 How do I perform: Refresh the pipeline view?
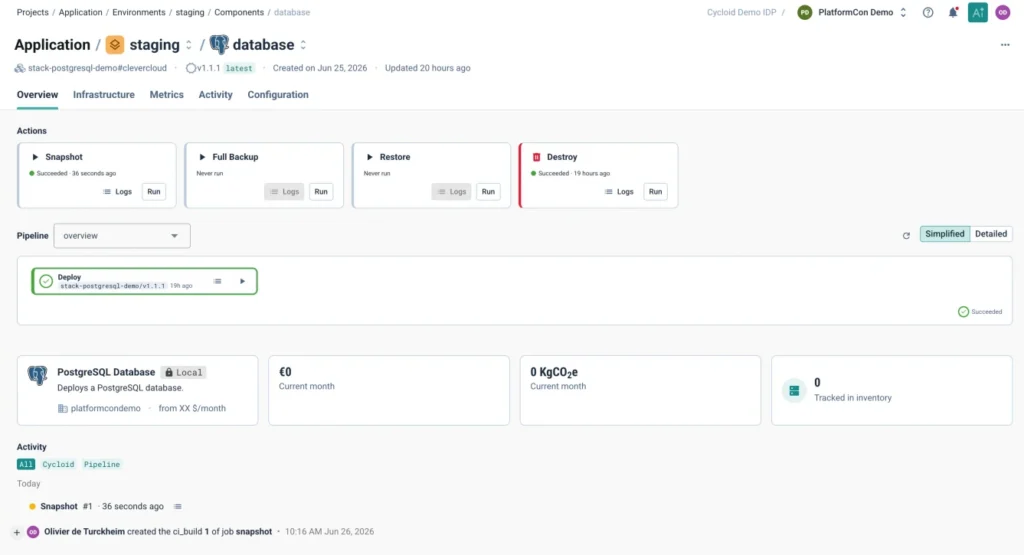906,236
